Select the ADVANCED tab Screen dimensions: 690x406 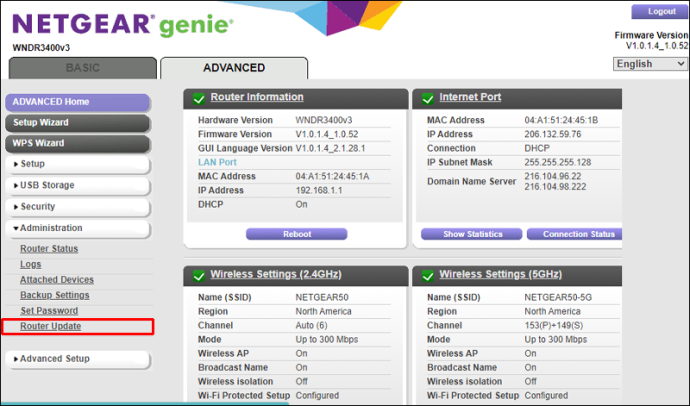coord(234,68)
